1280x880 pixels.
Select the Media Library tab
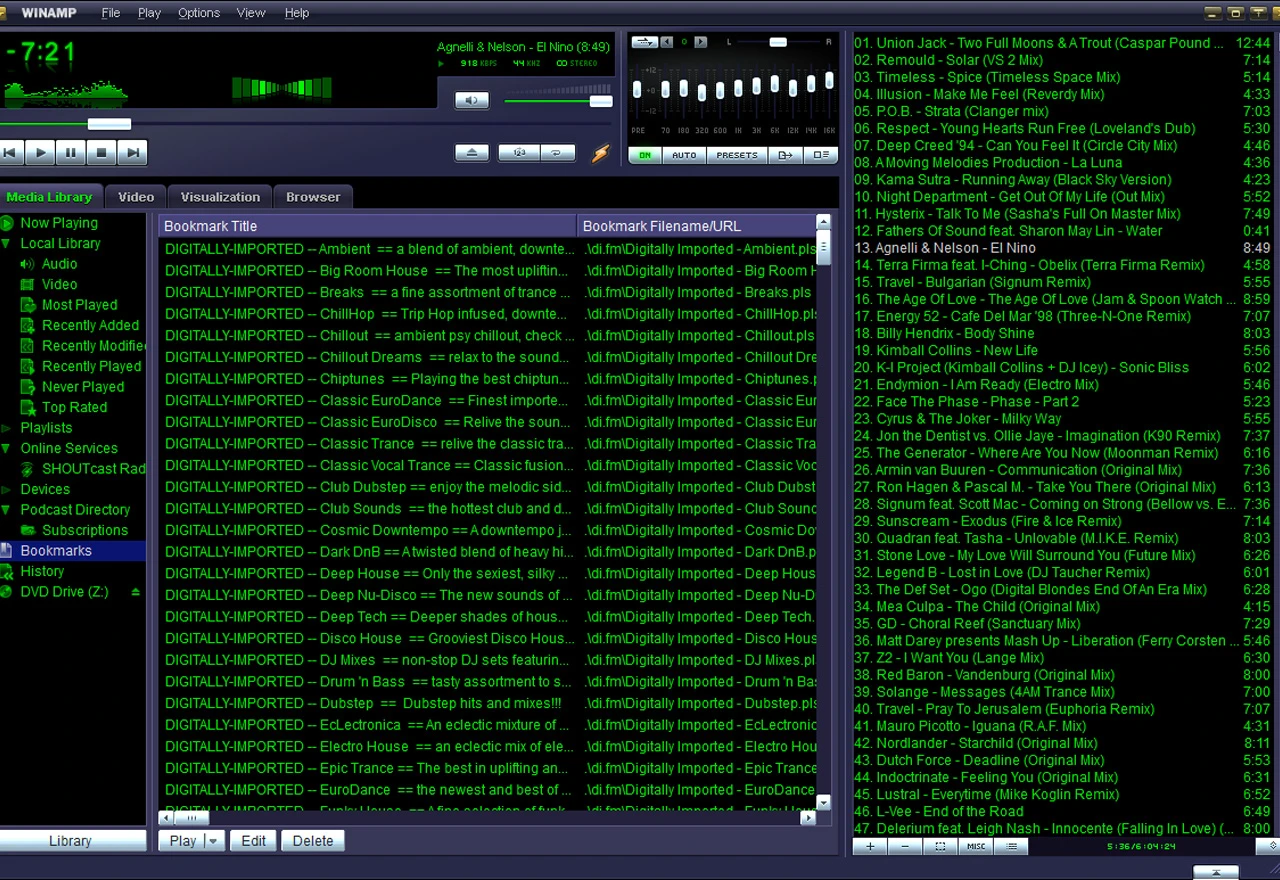(49, 197)
